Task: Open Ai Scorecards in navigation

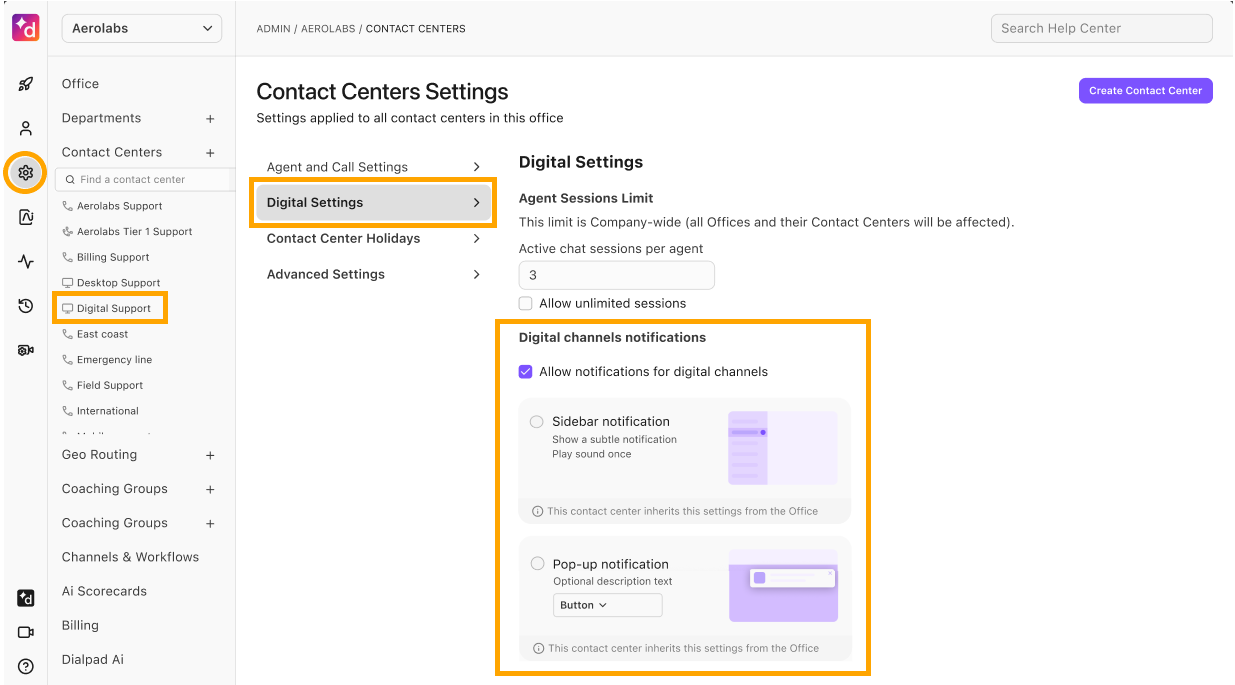Action: tap(104, 591)
